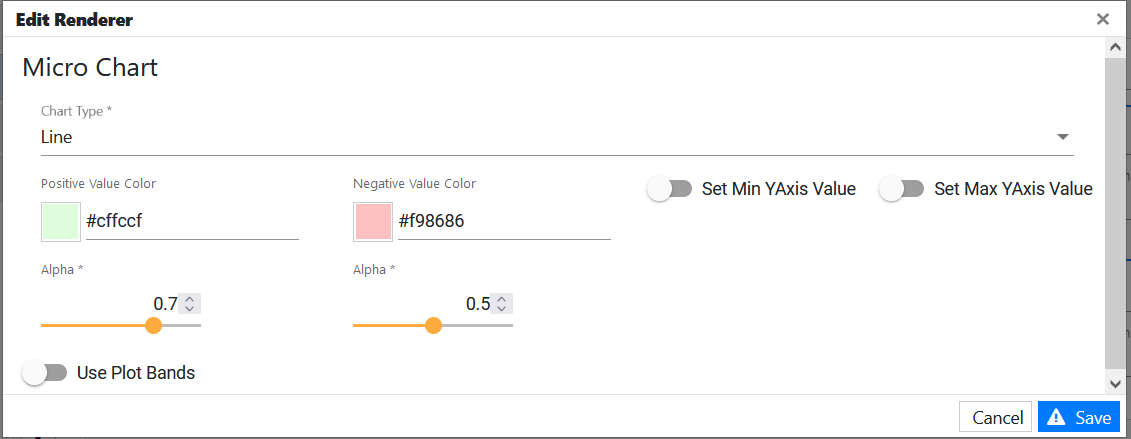1131x439 pixels.
Task: Save the renderer settings
Action: 1079,417
